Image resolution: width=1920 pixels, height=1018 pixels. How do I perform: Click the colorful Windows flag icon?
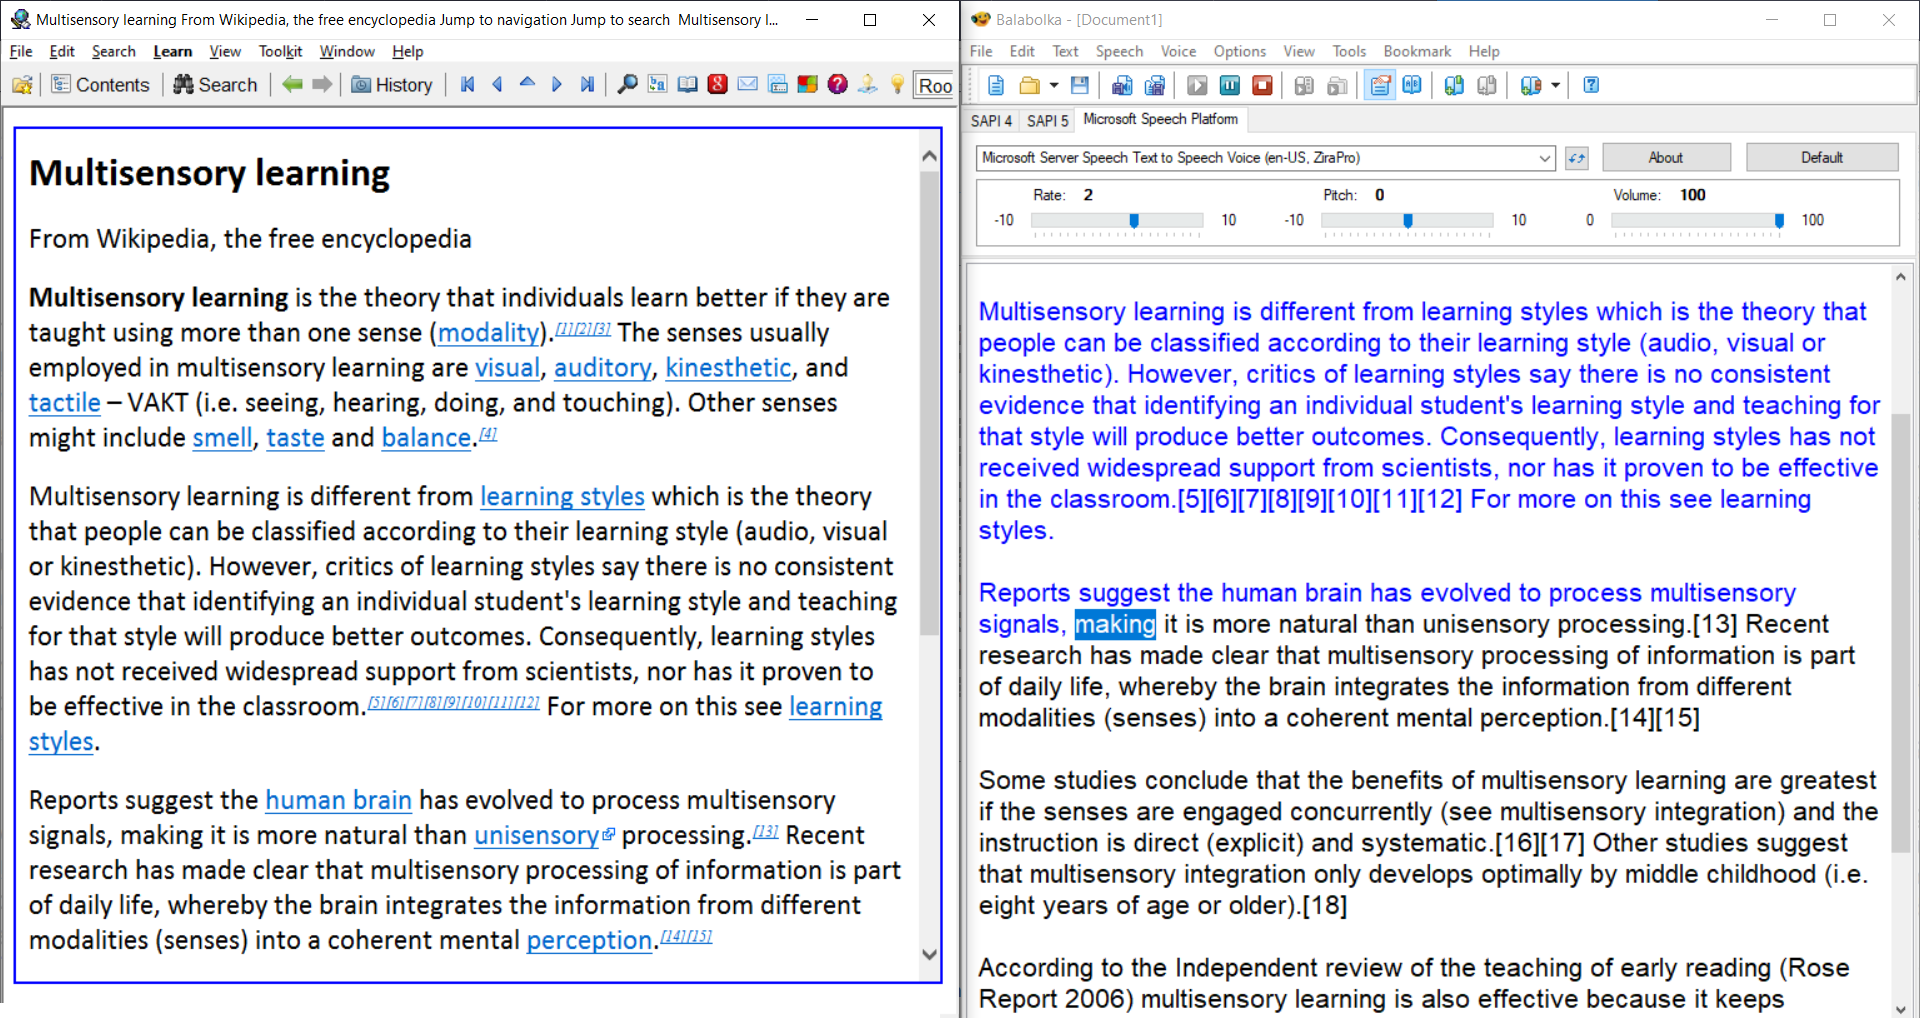click(807, 85)
